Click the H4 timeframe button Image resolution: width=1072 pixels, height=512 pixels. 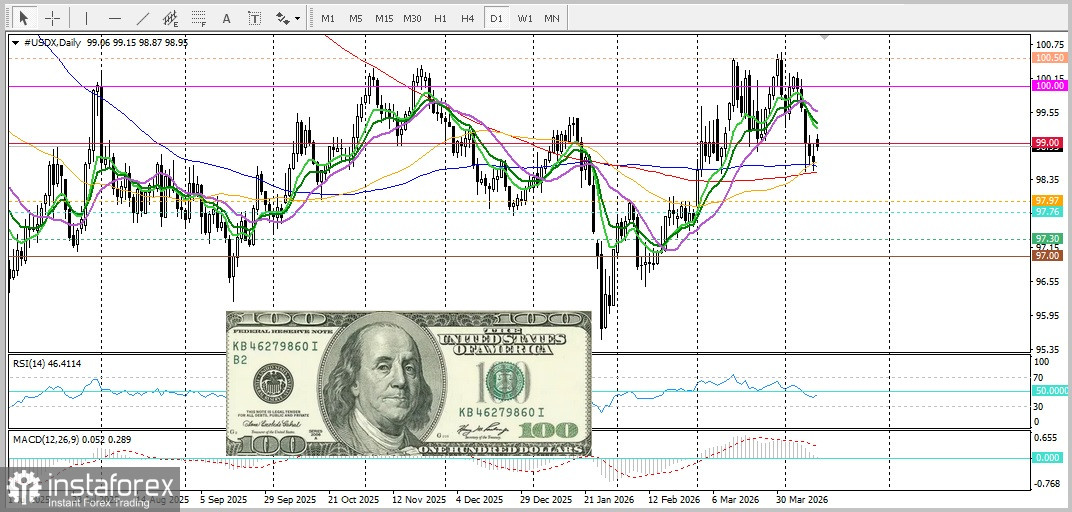468,18
